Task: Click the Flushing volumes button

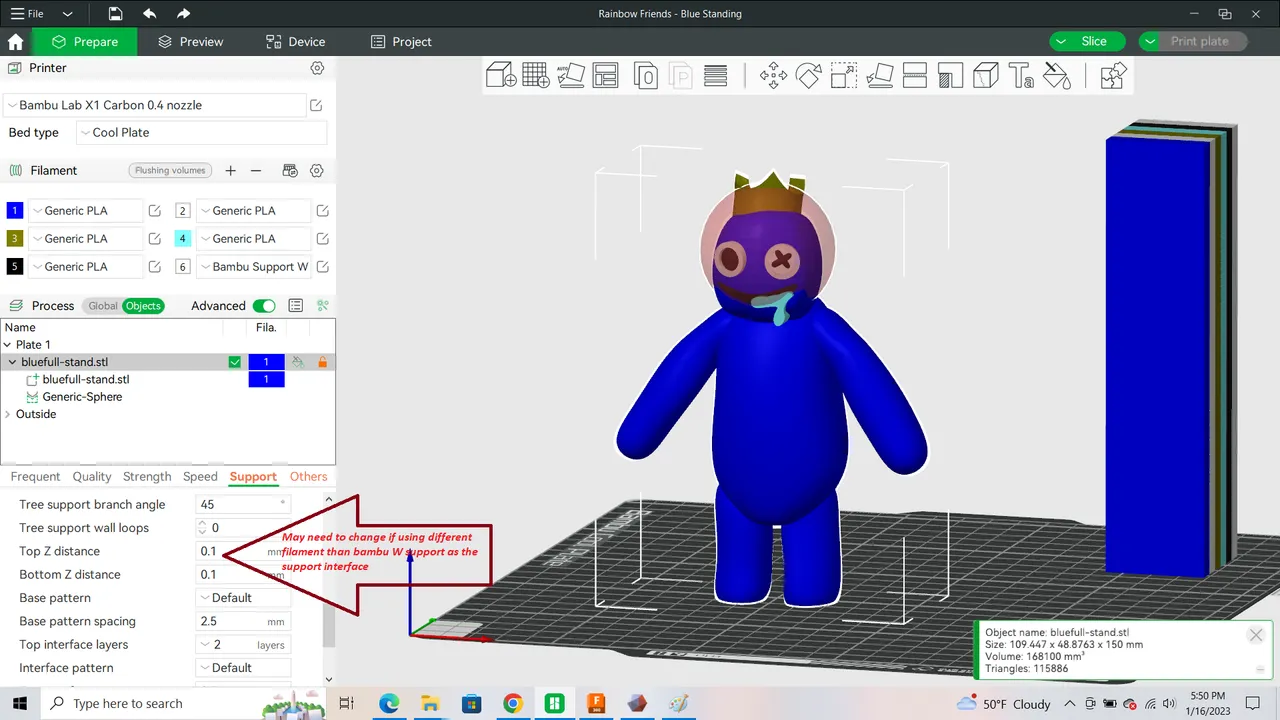Action: (170, 171)
